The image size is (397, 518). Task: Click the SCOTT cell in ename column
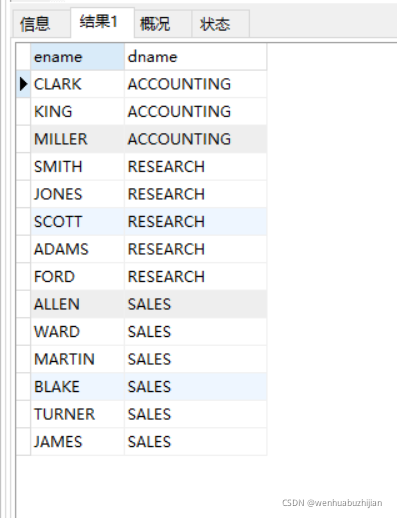coord(77,222)
